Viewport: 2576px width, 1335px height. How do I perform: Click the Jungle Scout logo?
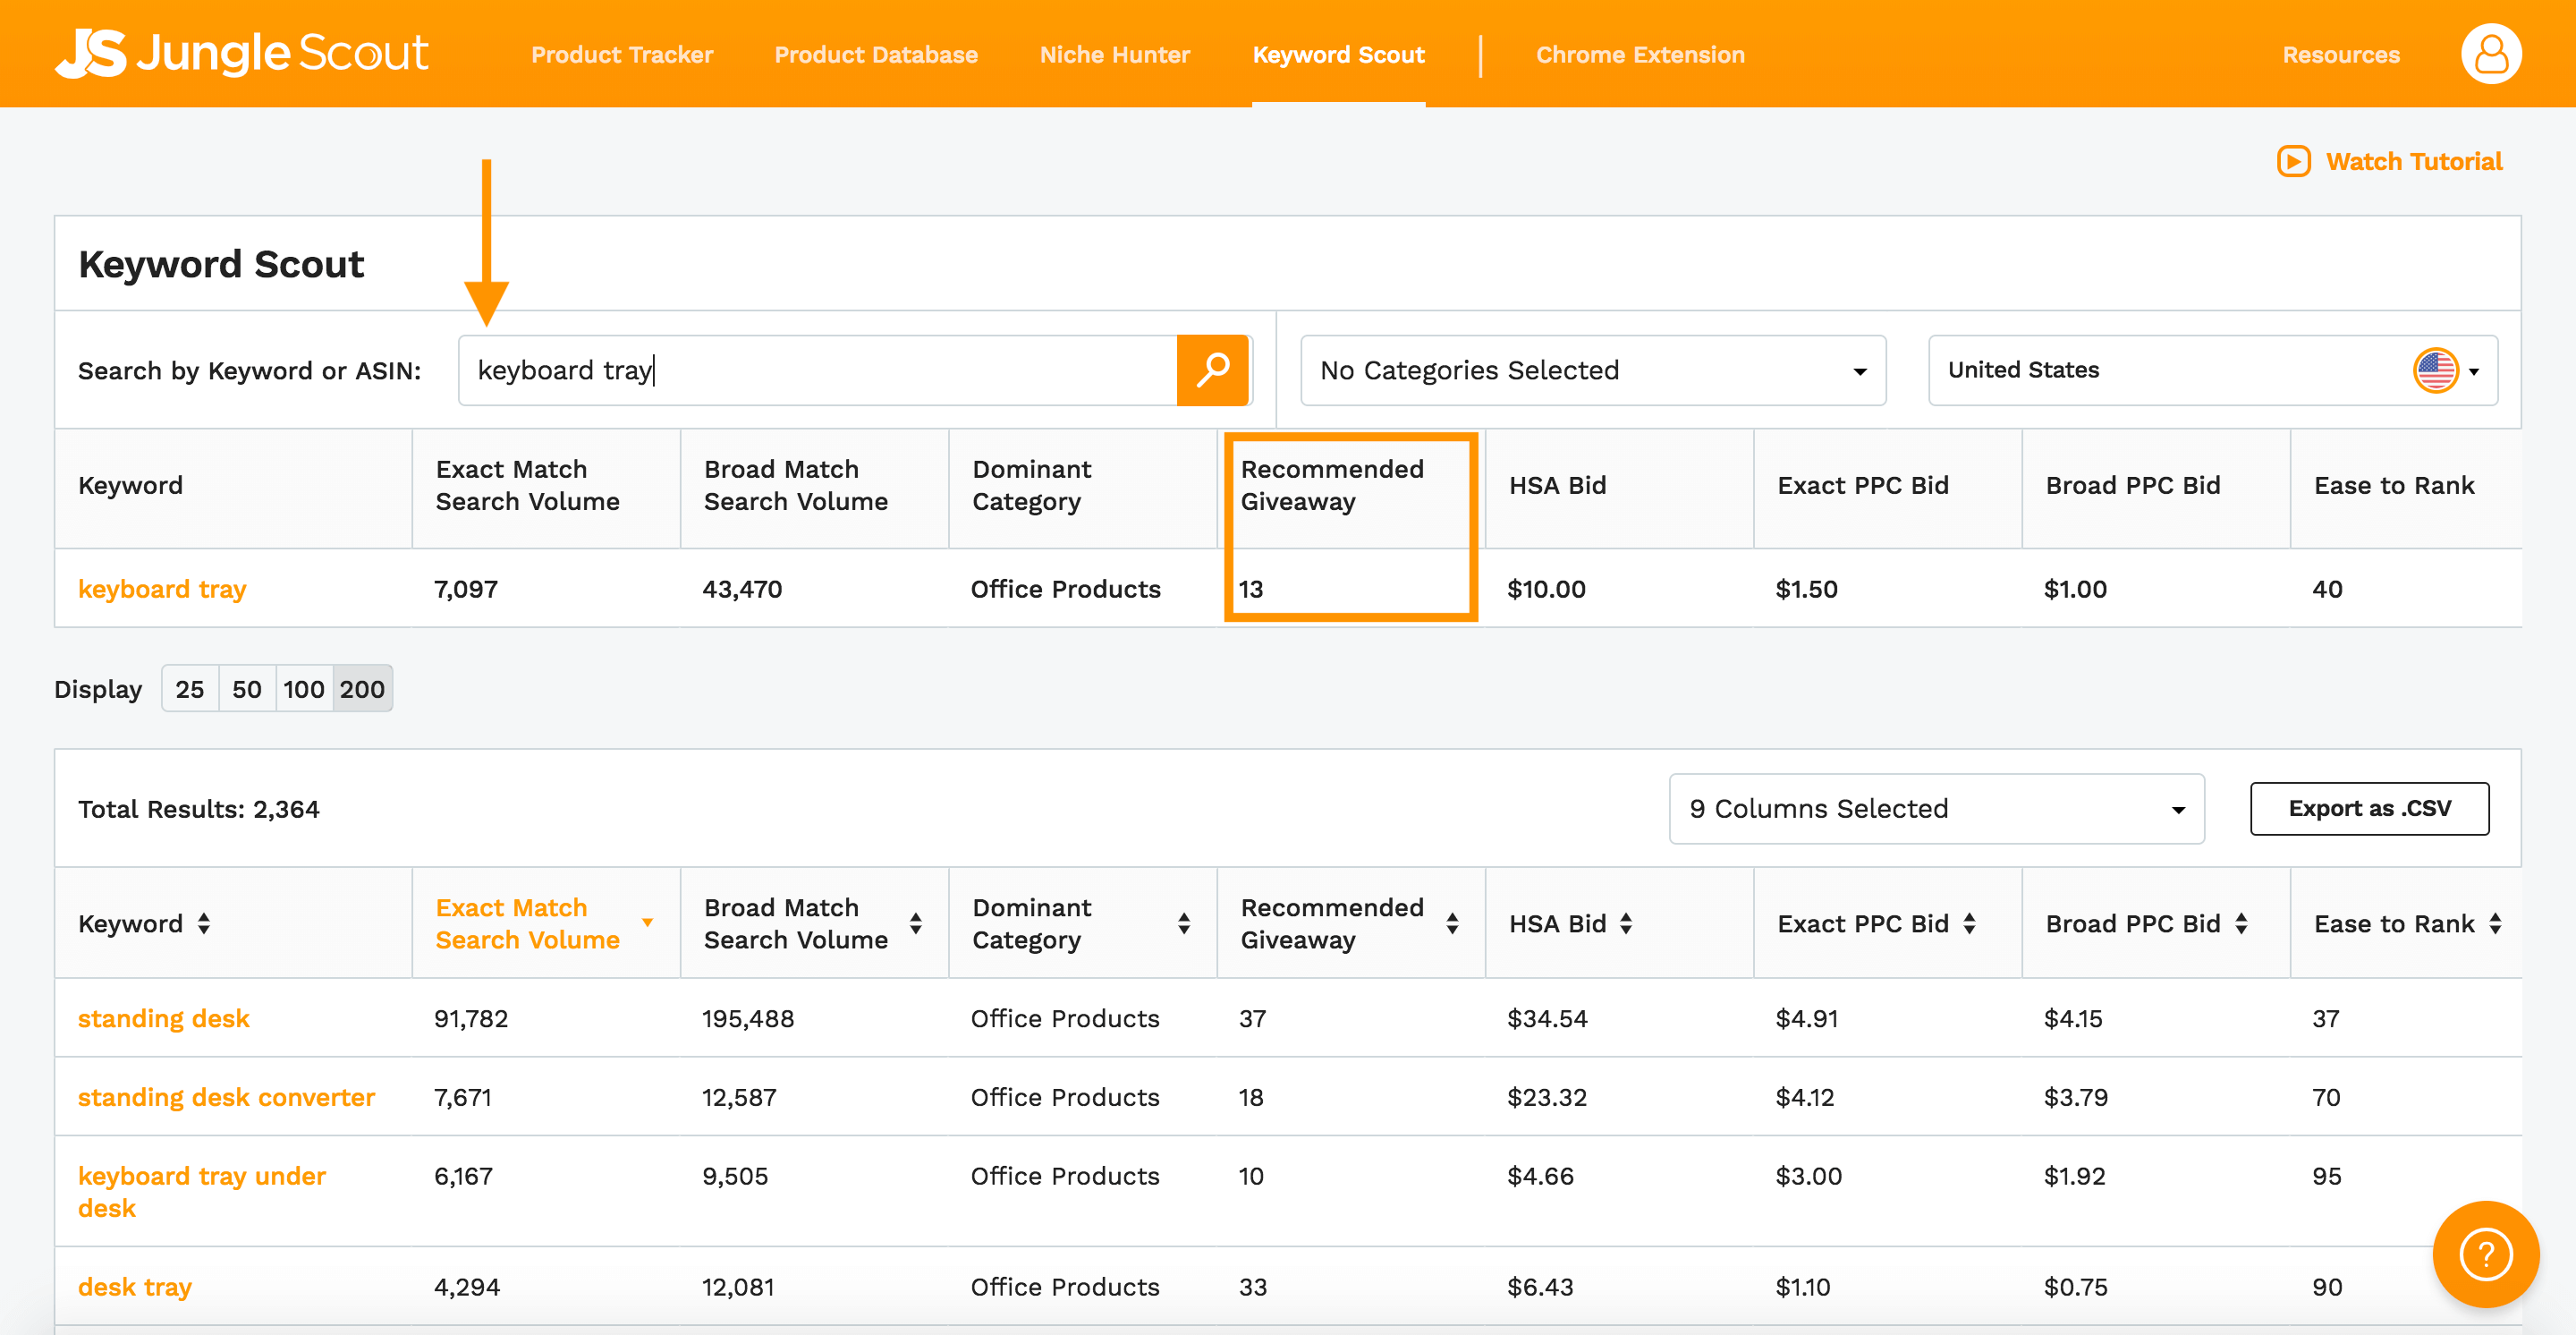pyautogui.click(x=242, y=54)
